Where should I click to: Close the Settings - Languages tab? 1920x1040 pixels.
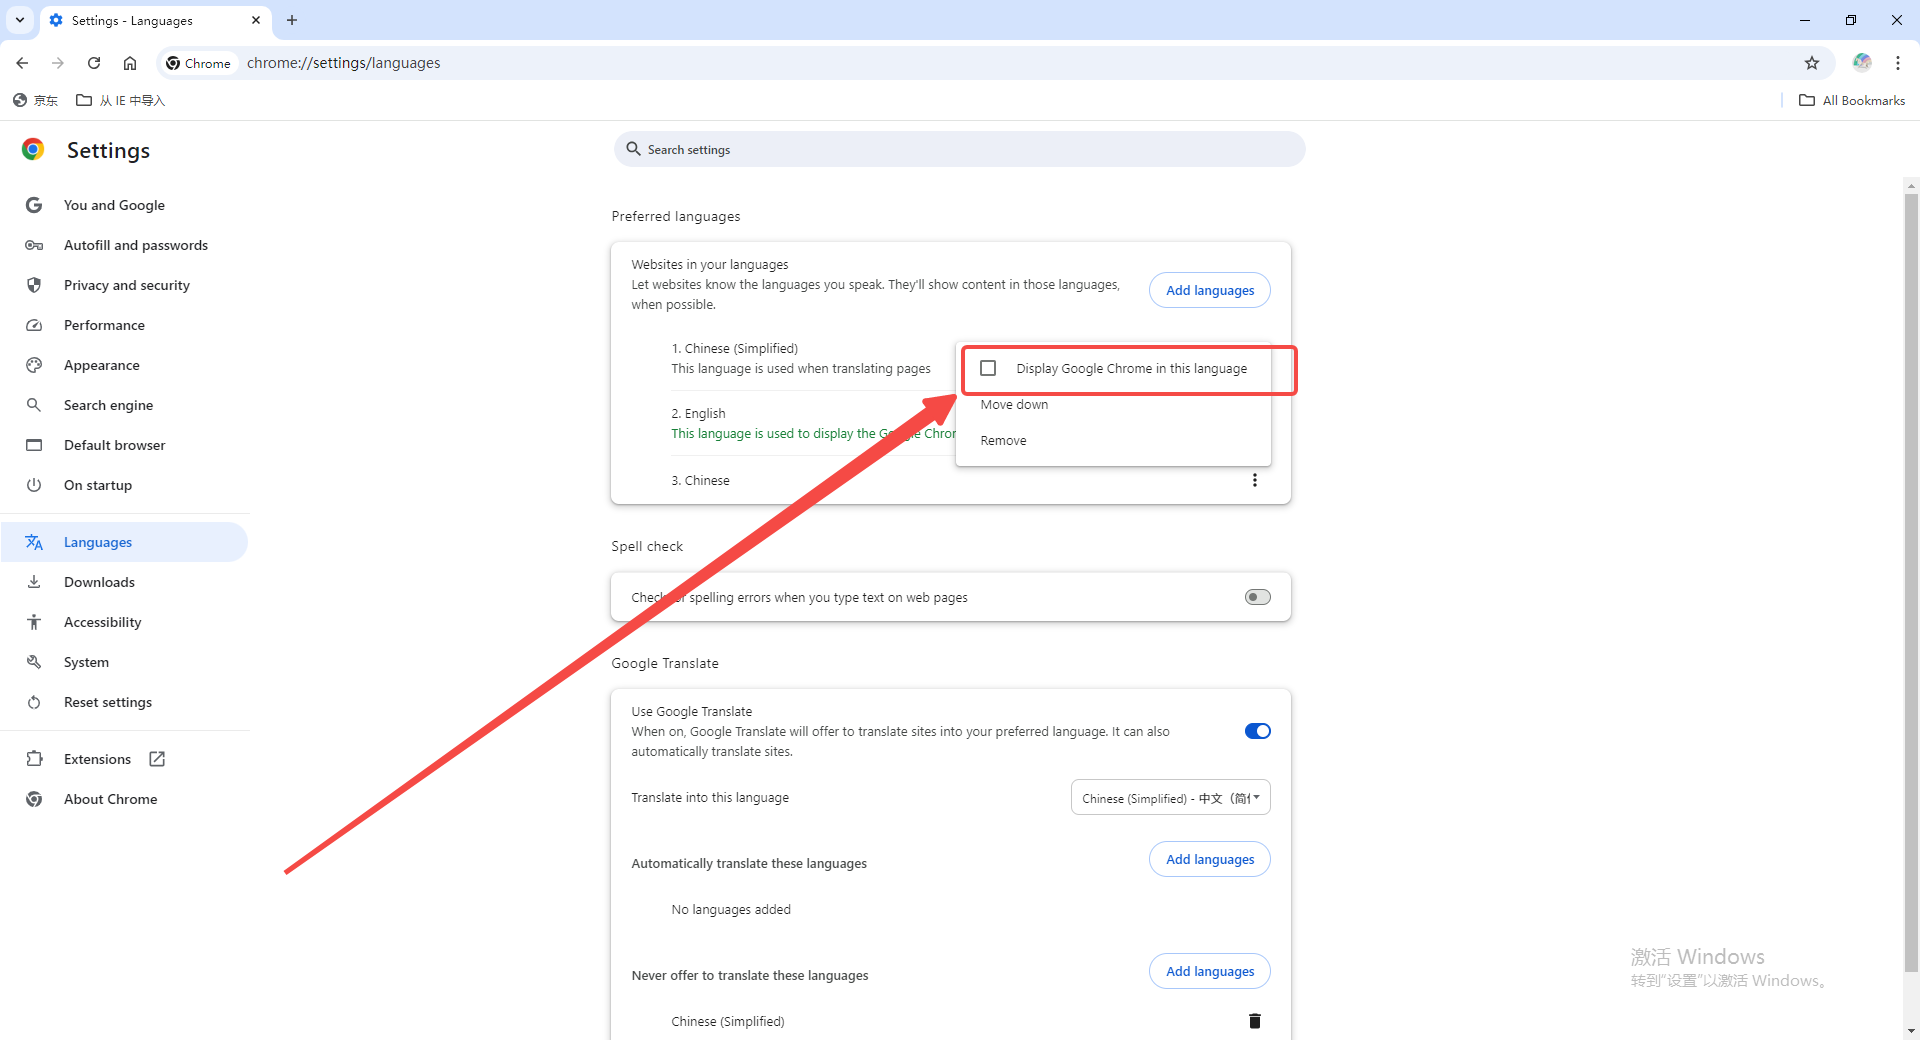256,20
